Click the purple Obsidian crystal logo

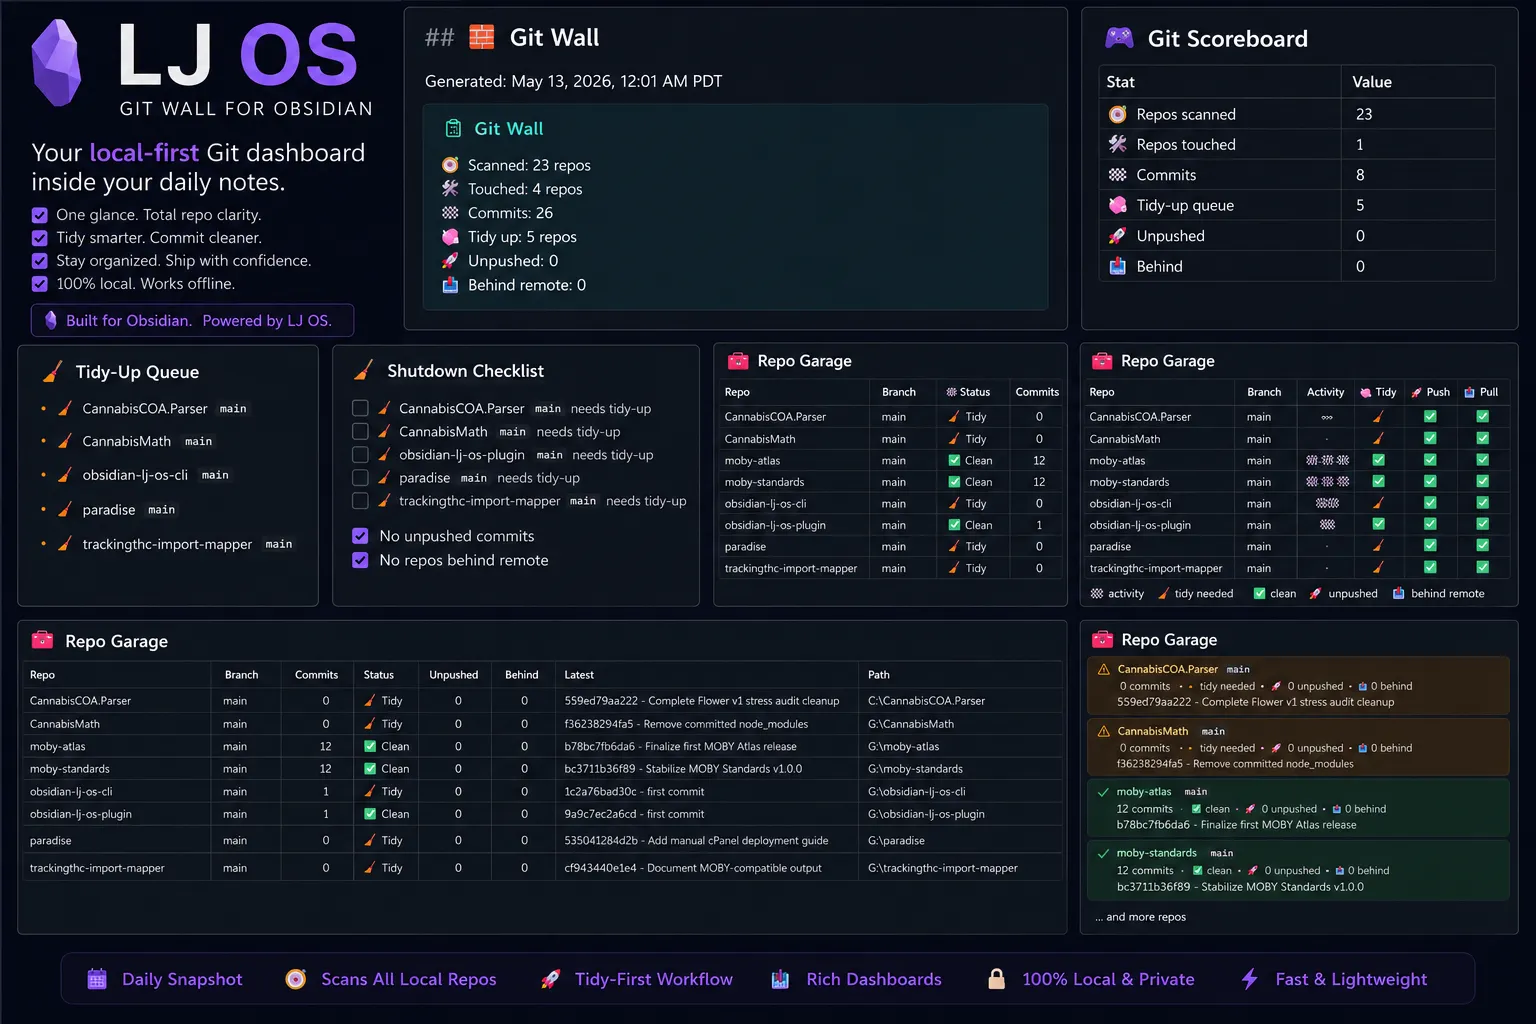tap(56, 62)
